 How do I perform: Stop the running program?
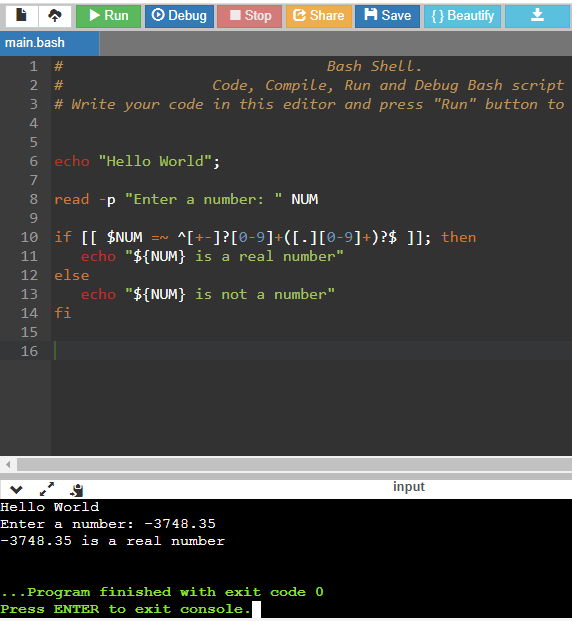tap(250, 16)
